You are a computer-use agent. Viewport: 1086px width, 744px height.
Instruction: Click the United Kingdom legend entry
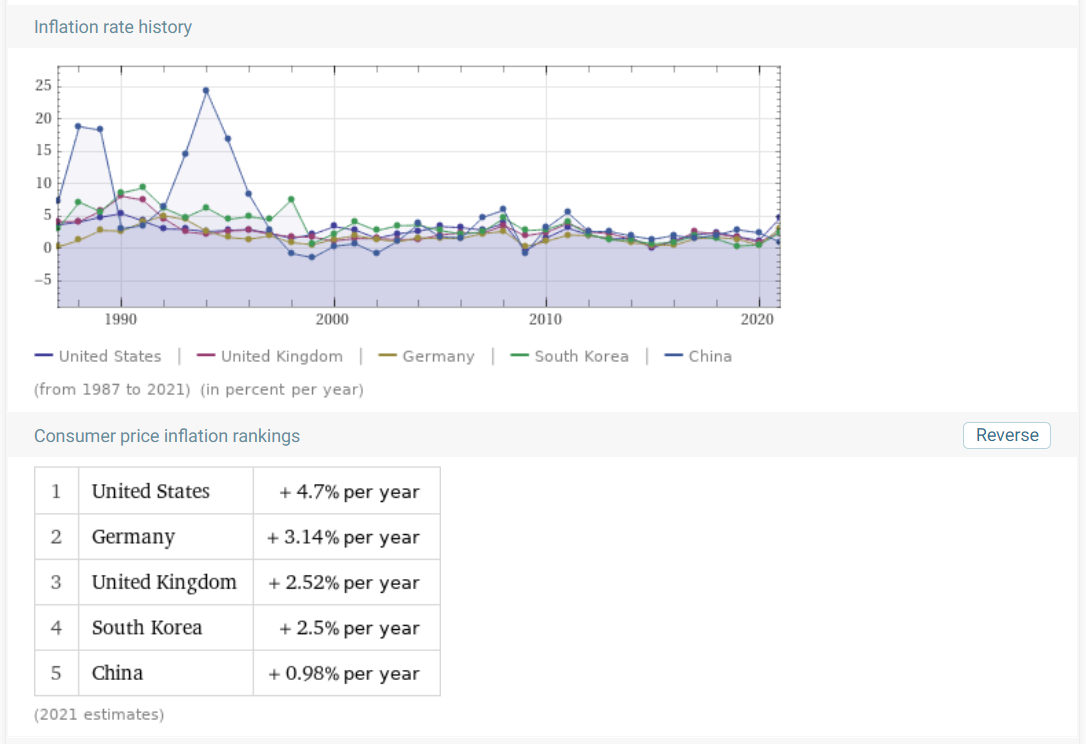point(269,356)
